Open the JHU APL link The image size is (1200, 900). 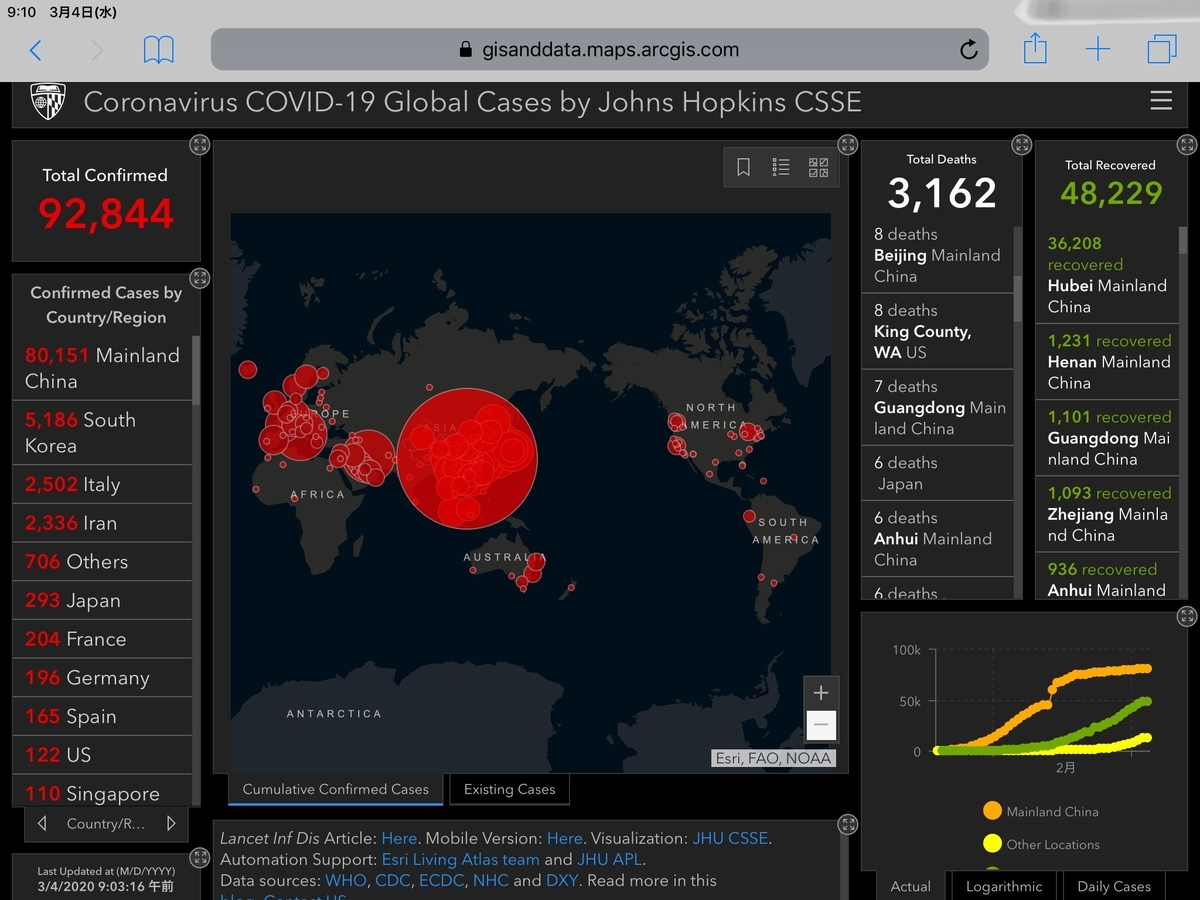[610, 859]
